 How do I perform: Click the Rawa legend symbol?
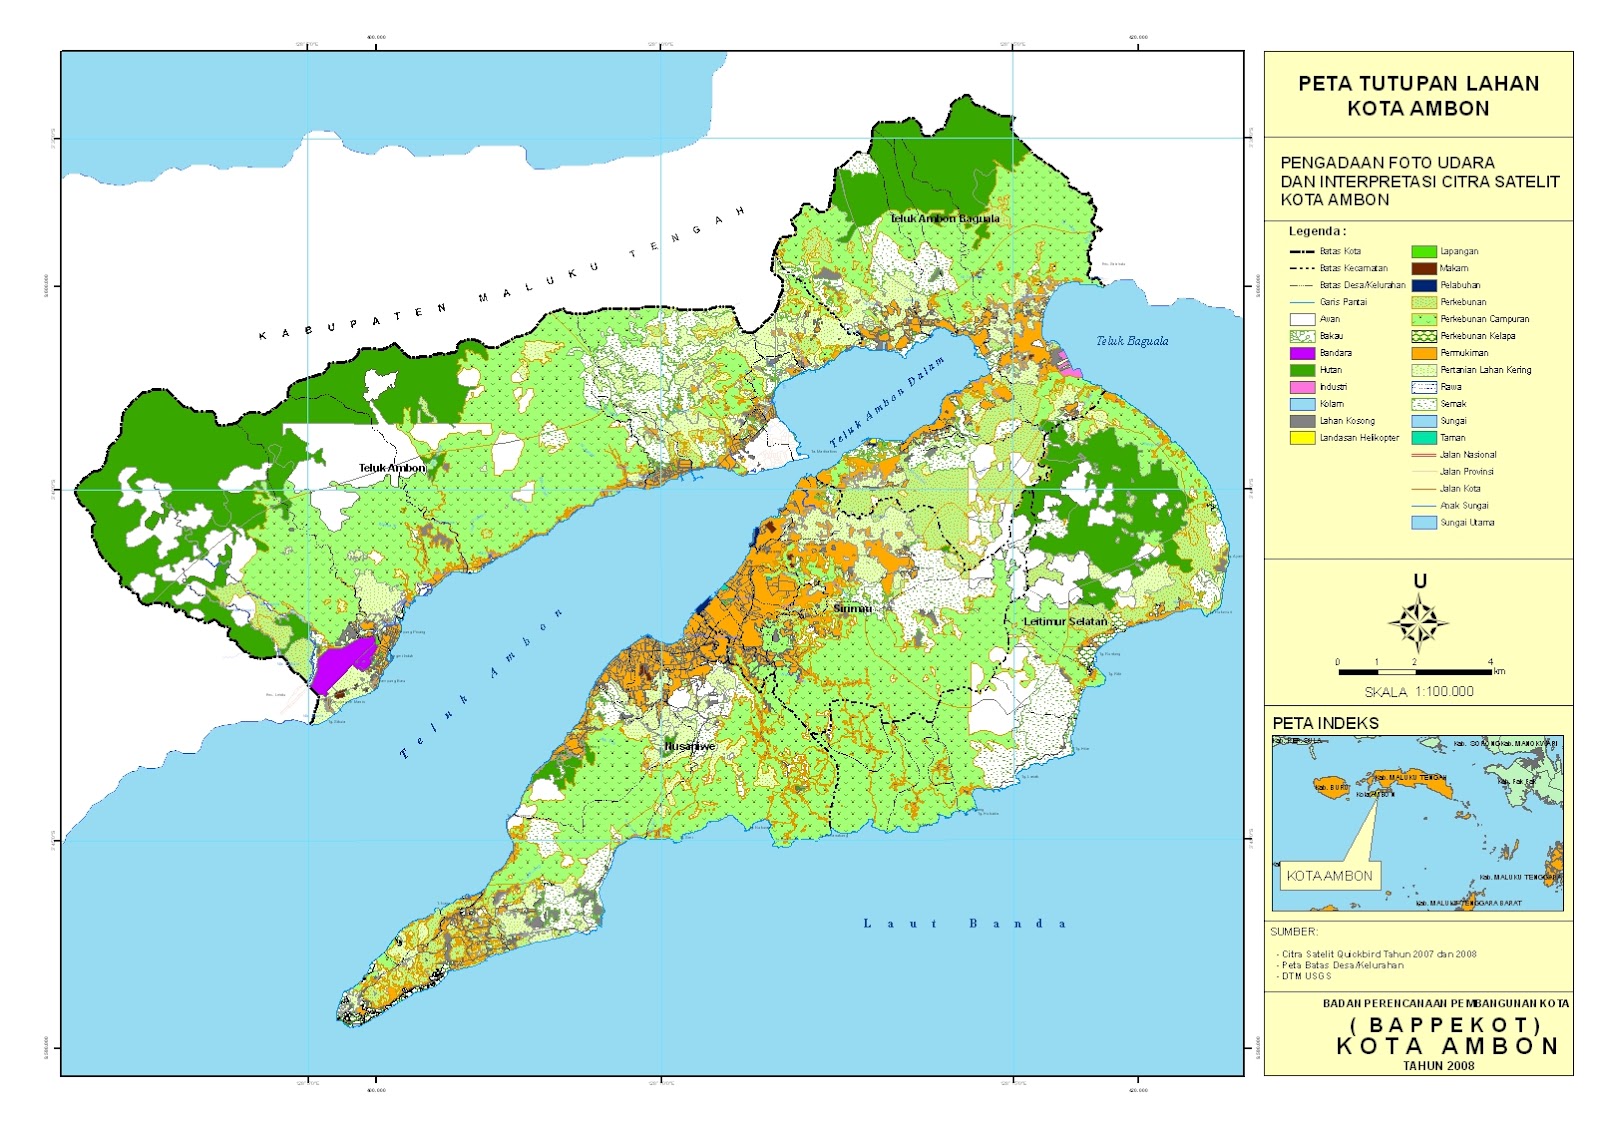(x=1424, y=387)
